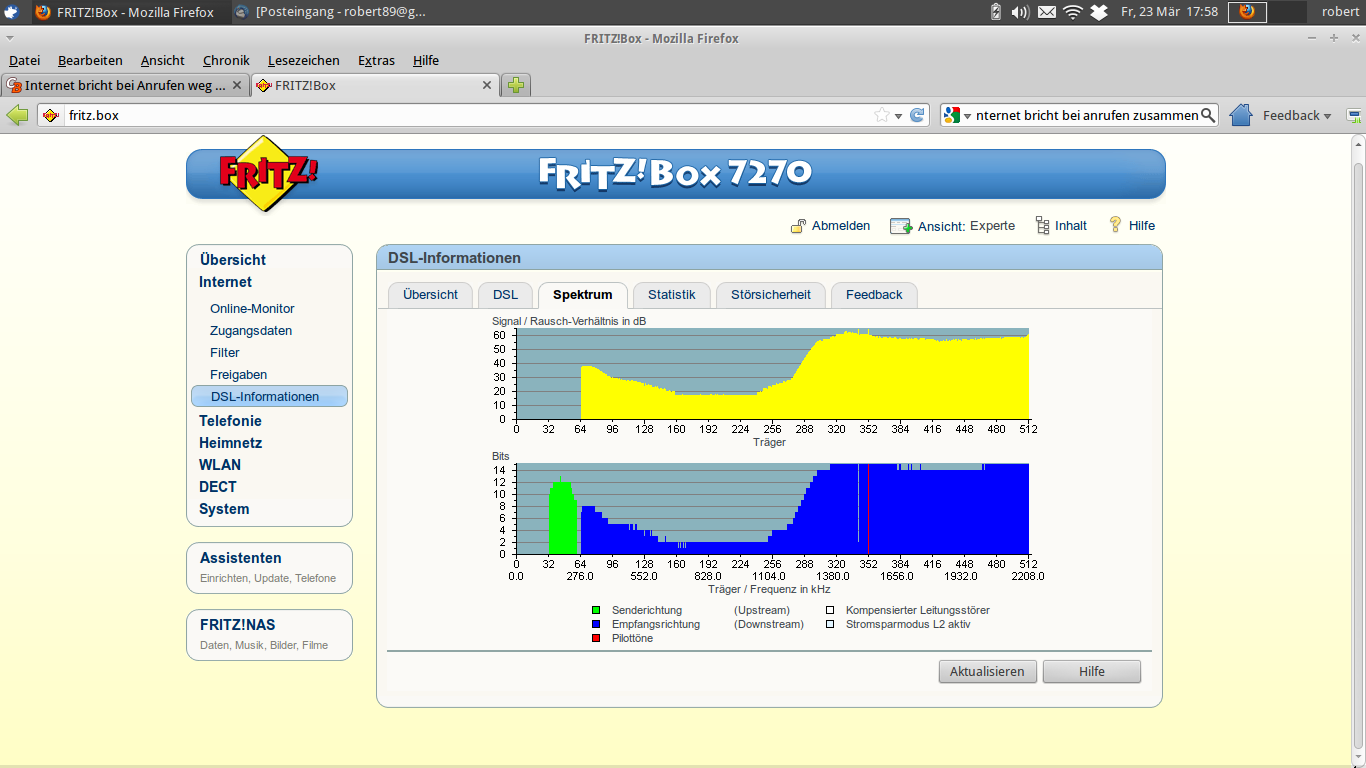Open the Assistenten panel

point(269,568)
